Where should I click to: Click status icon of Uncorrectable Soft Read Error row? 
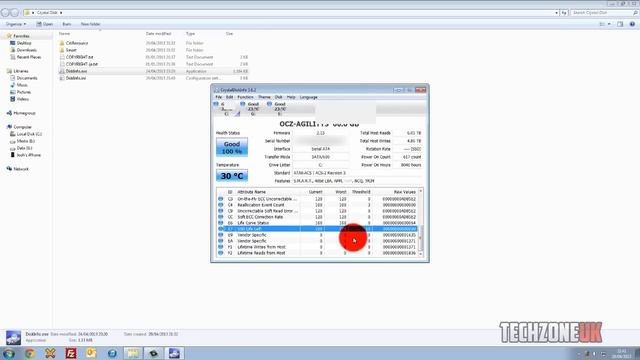221,211
